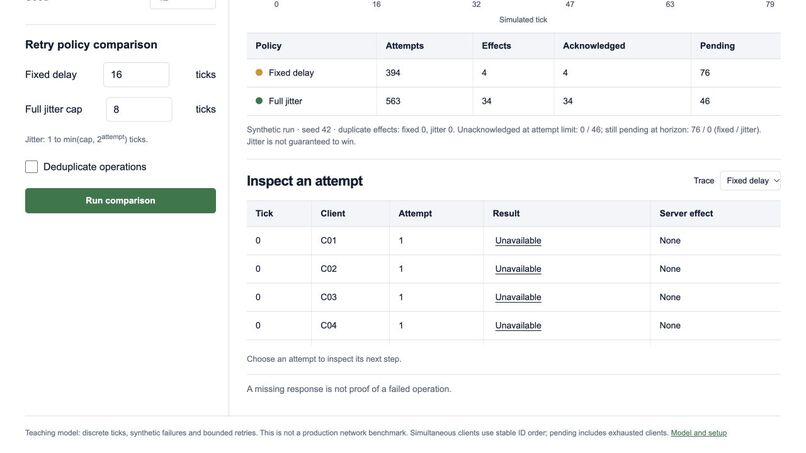Click the 46 pending value
This screenshot has width=806, height=453.
705,101
